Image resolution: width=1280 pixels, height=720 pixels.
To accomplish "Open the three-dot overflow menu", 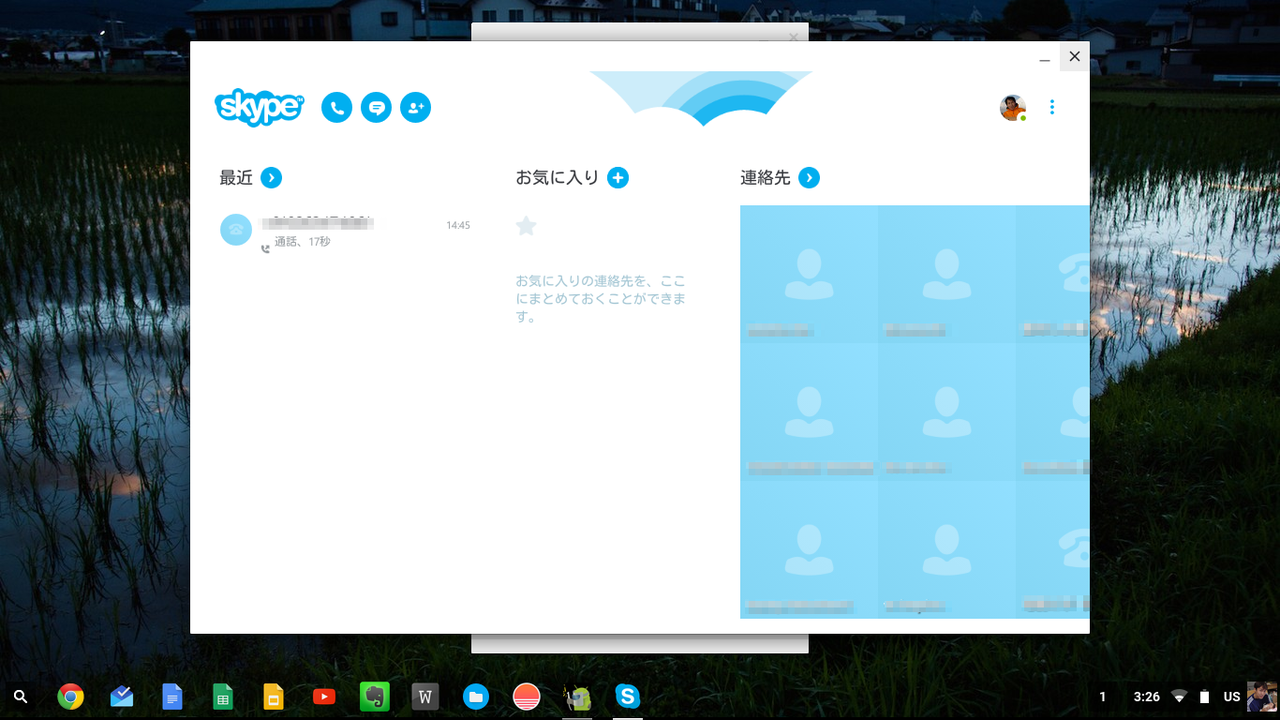I will [1052, 107].
